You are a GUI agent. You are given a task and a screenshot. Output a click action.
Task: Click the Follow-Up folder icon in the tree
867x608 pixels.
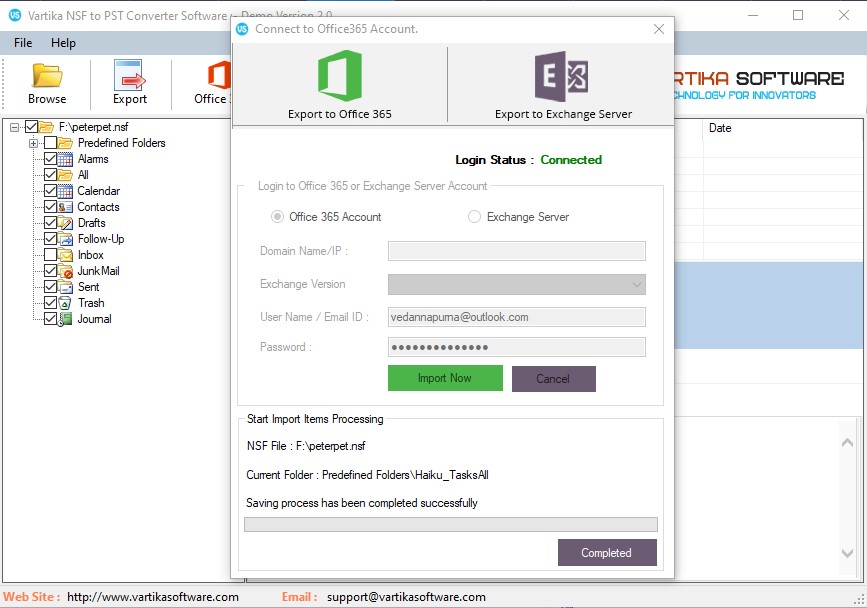click(65, 239)
